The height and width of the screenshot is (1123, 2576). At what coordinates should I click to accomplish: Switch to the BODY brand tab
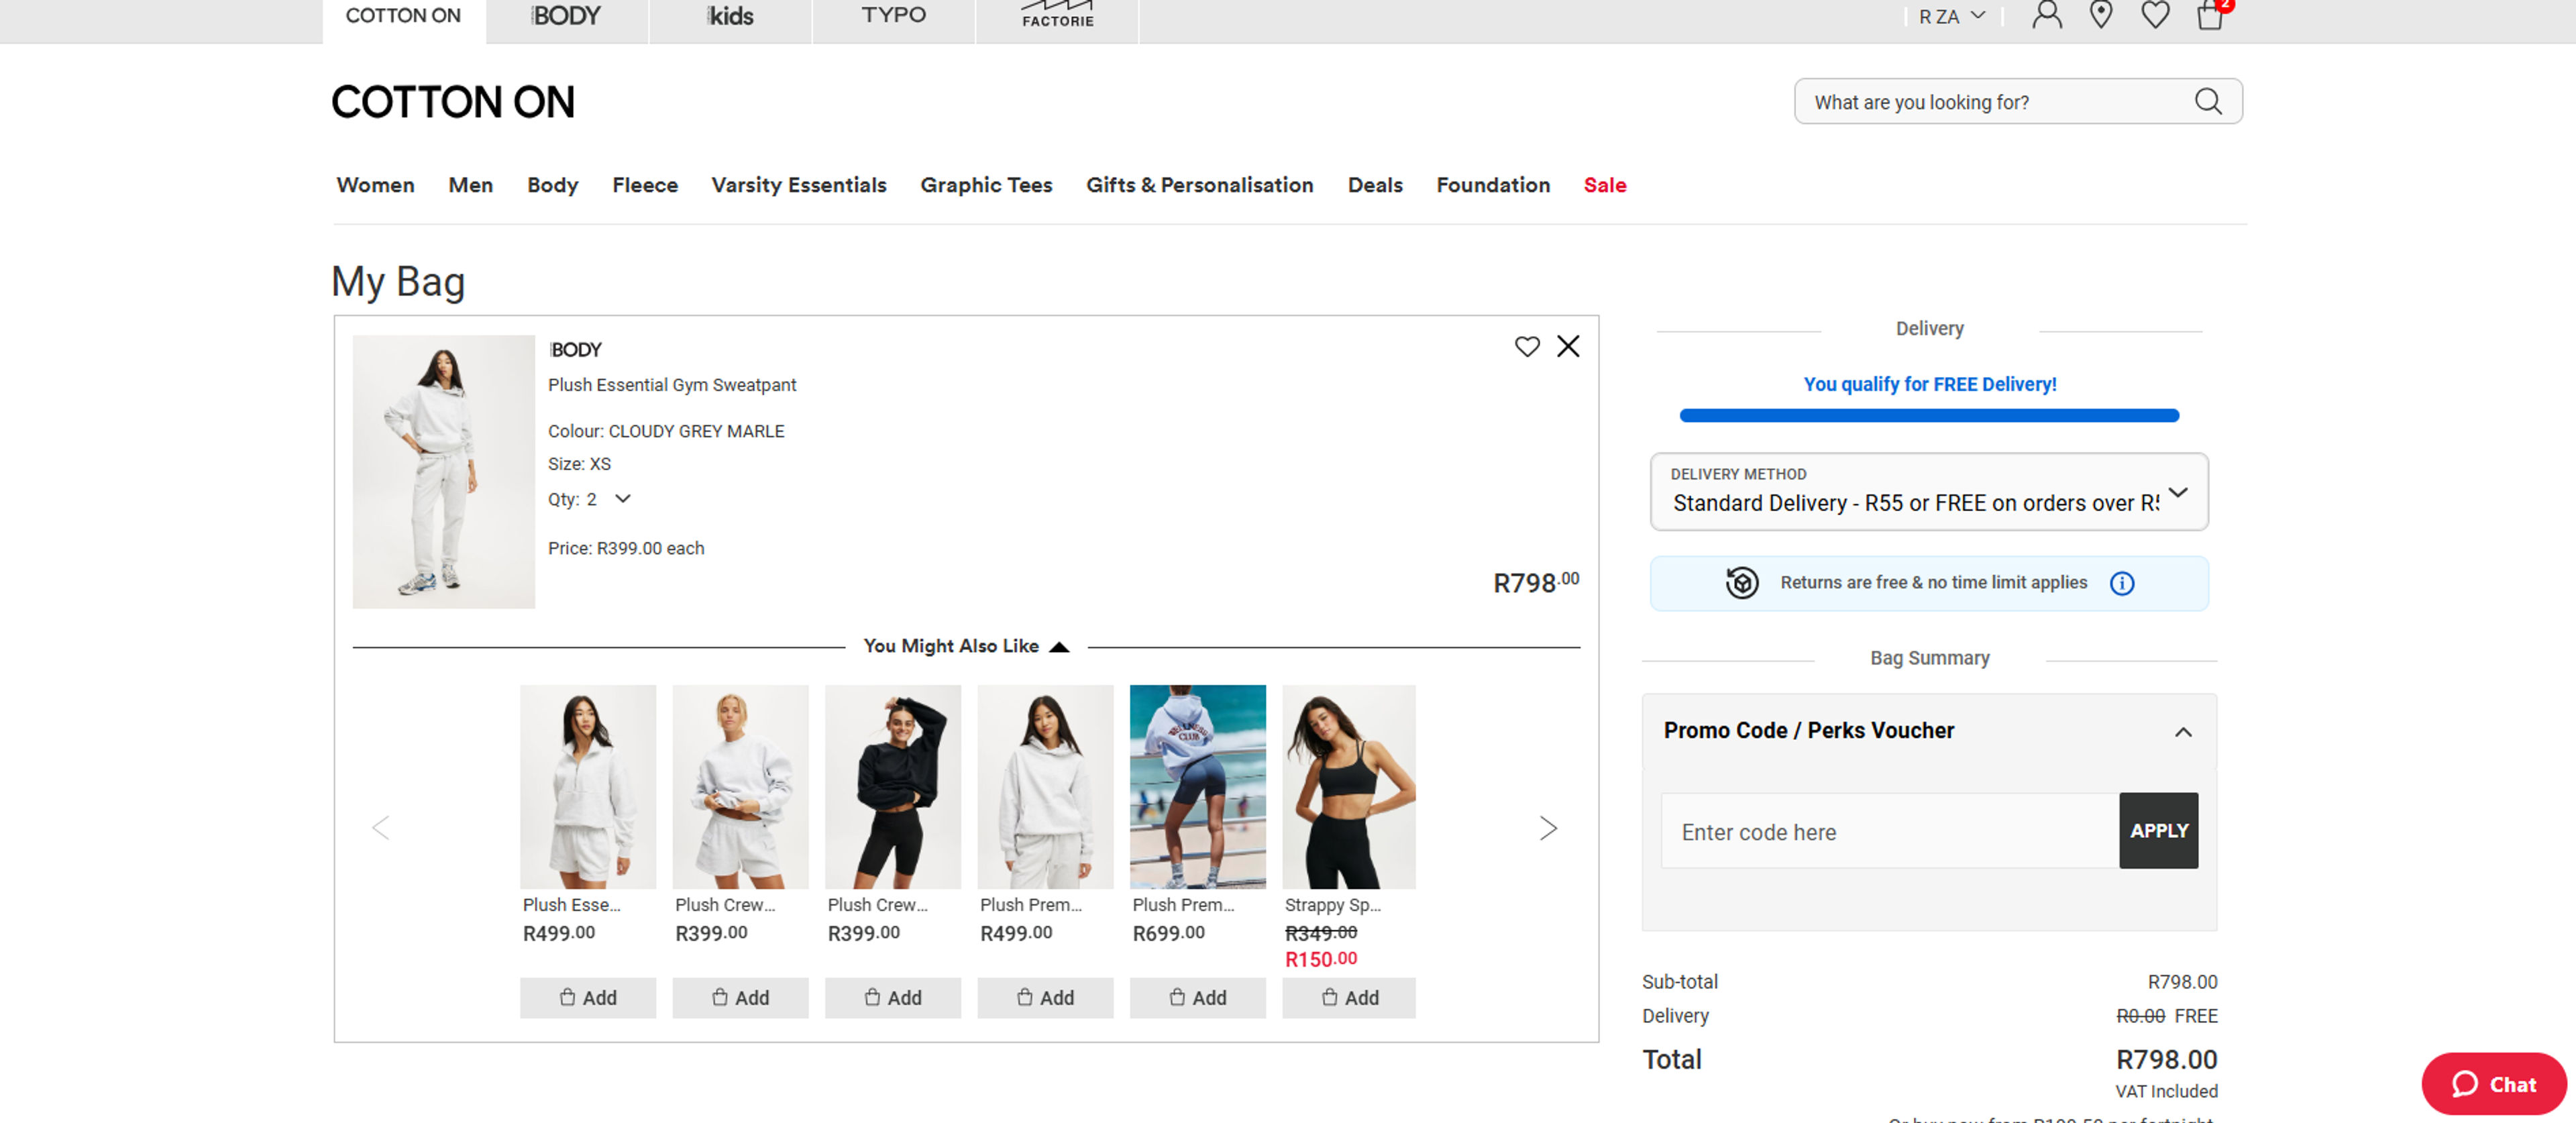(x=567, y=16)
